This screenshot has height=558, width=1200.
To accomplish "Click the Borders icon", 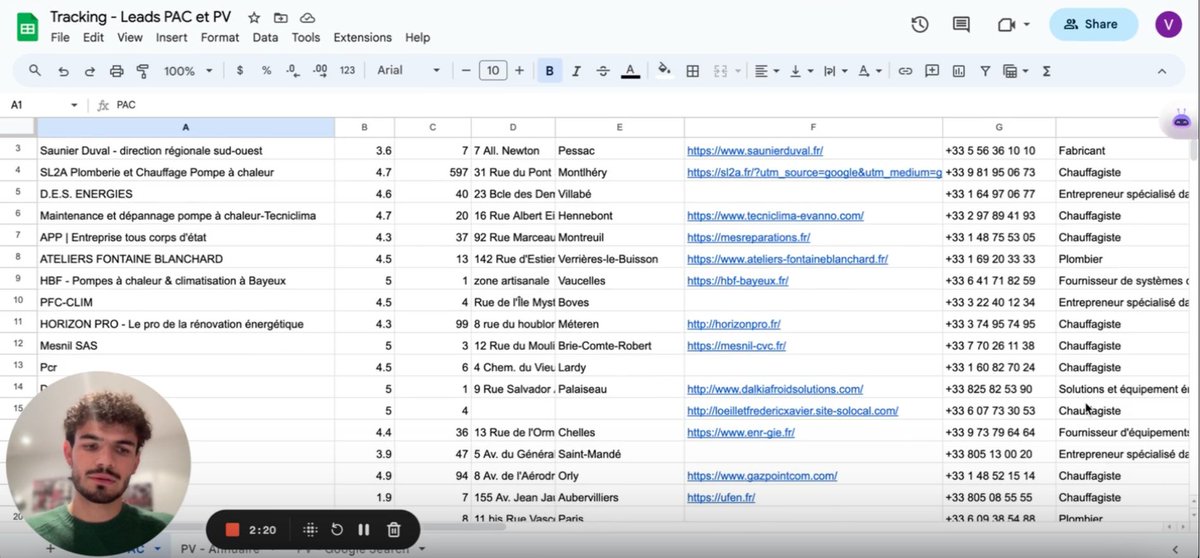I will coord(692,71).
